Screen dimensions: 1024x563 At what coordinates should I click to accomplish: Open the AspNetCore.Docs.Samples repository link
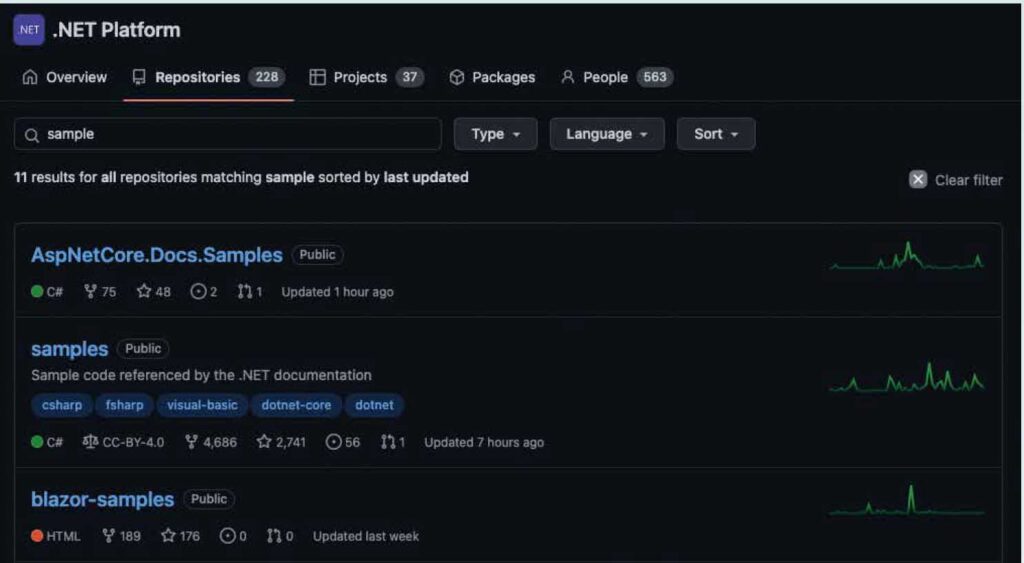coord(157,255)
